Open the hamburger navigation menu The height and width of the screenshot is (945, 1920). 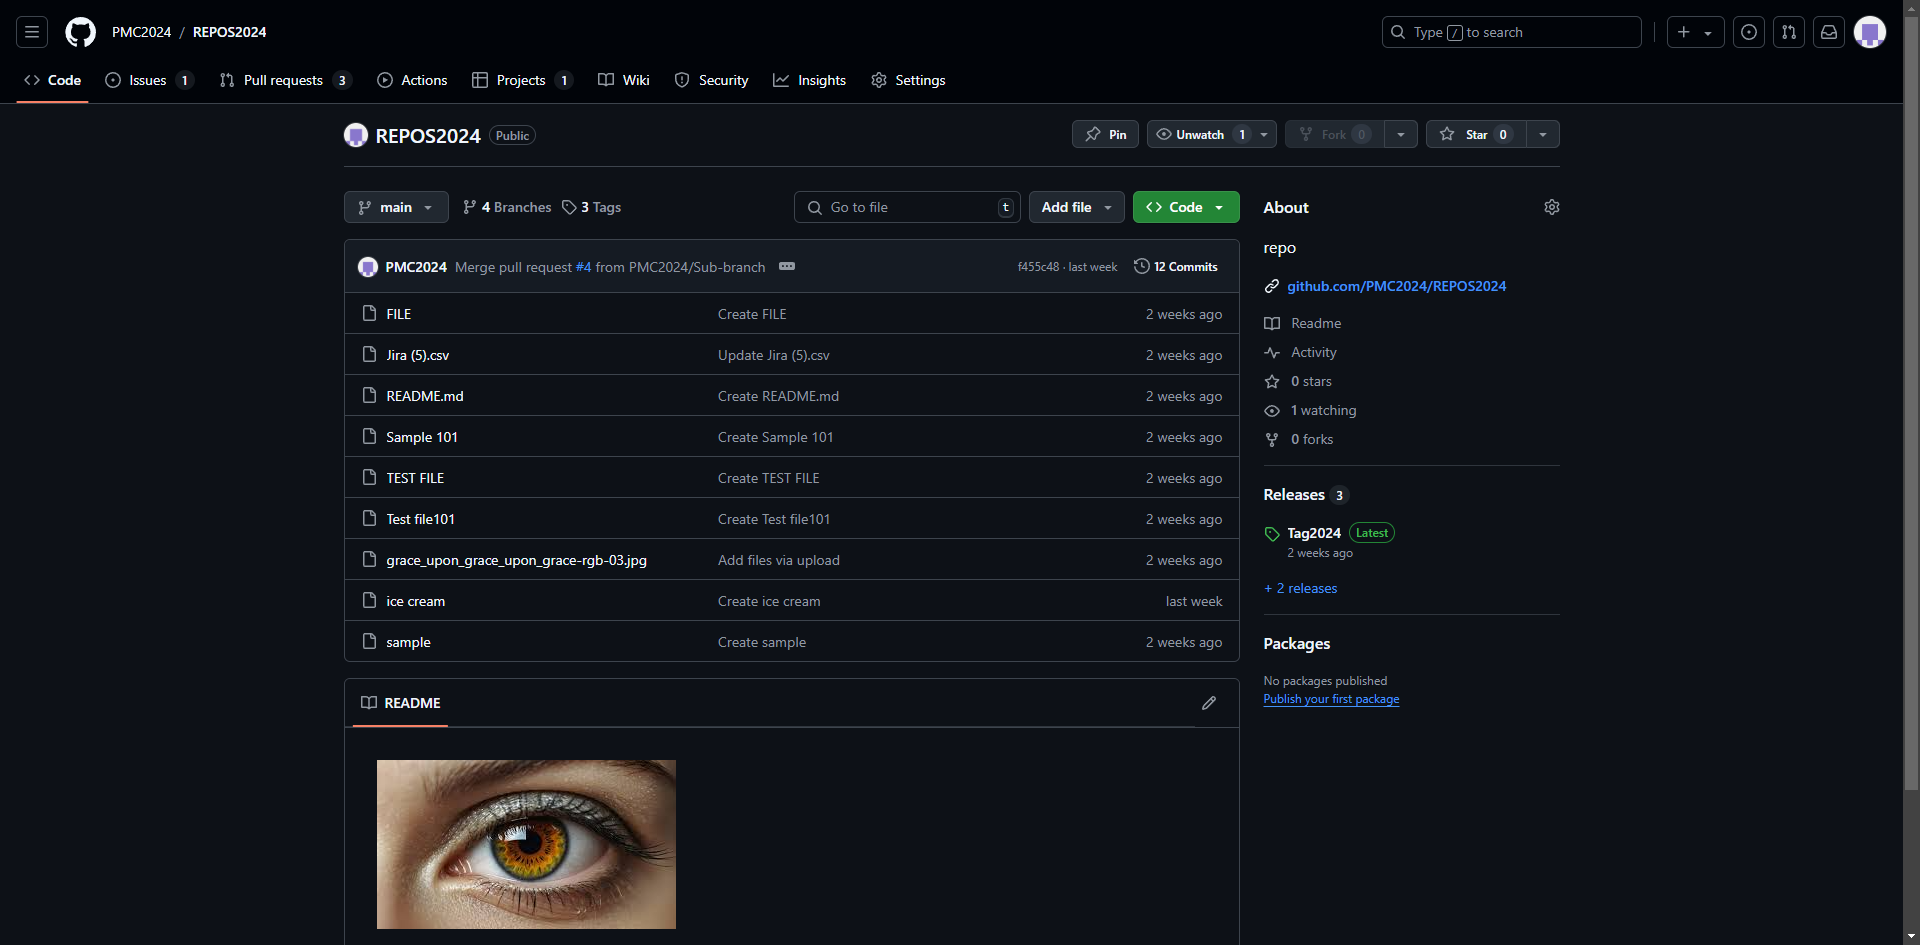tap(32, 32)
